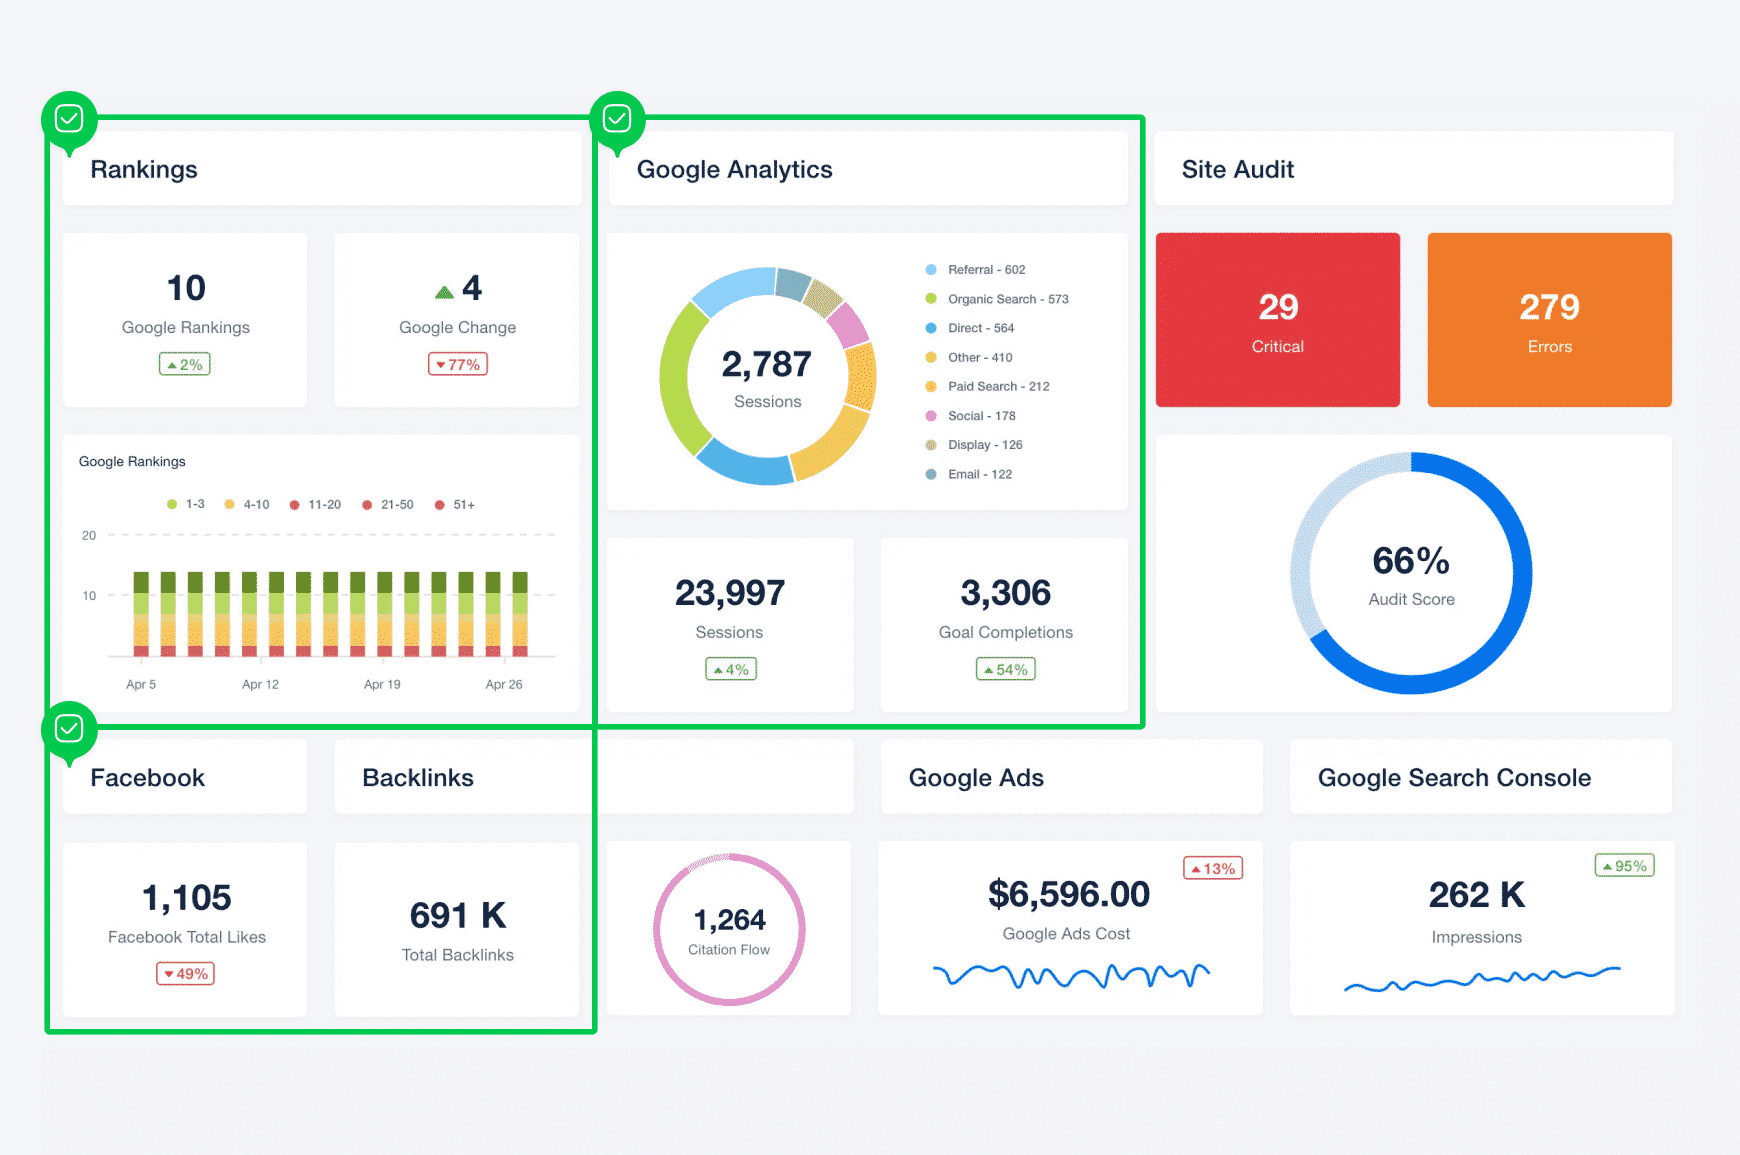The width and height of the screenshot is (1740, 1155).
Task: Open the Google Search Console section header
Action: coord(1454,778)
